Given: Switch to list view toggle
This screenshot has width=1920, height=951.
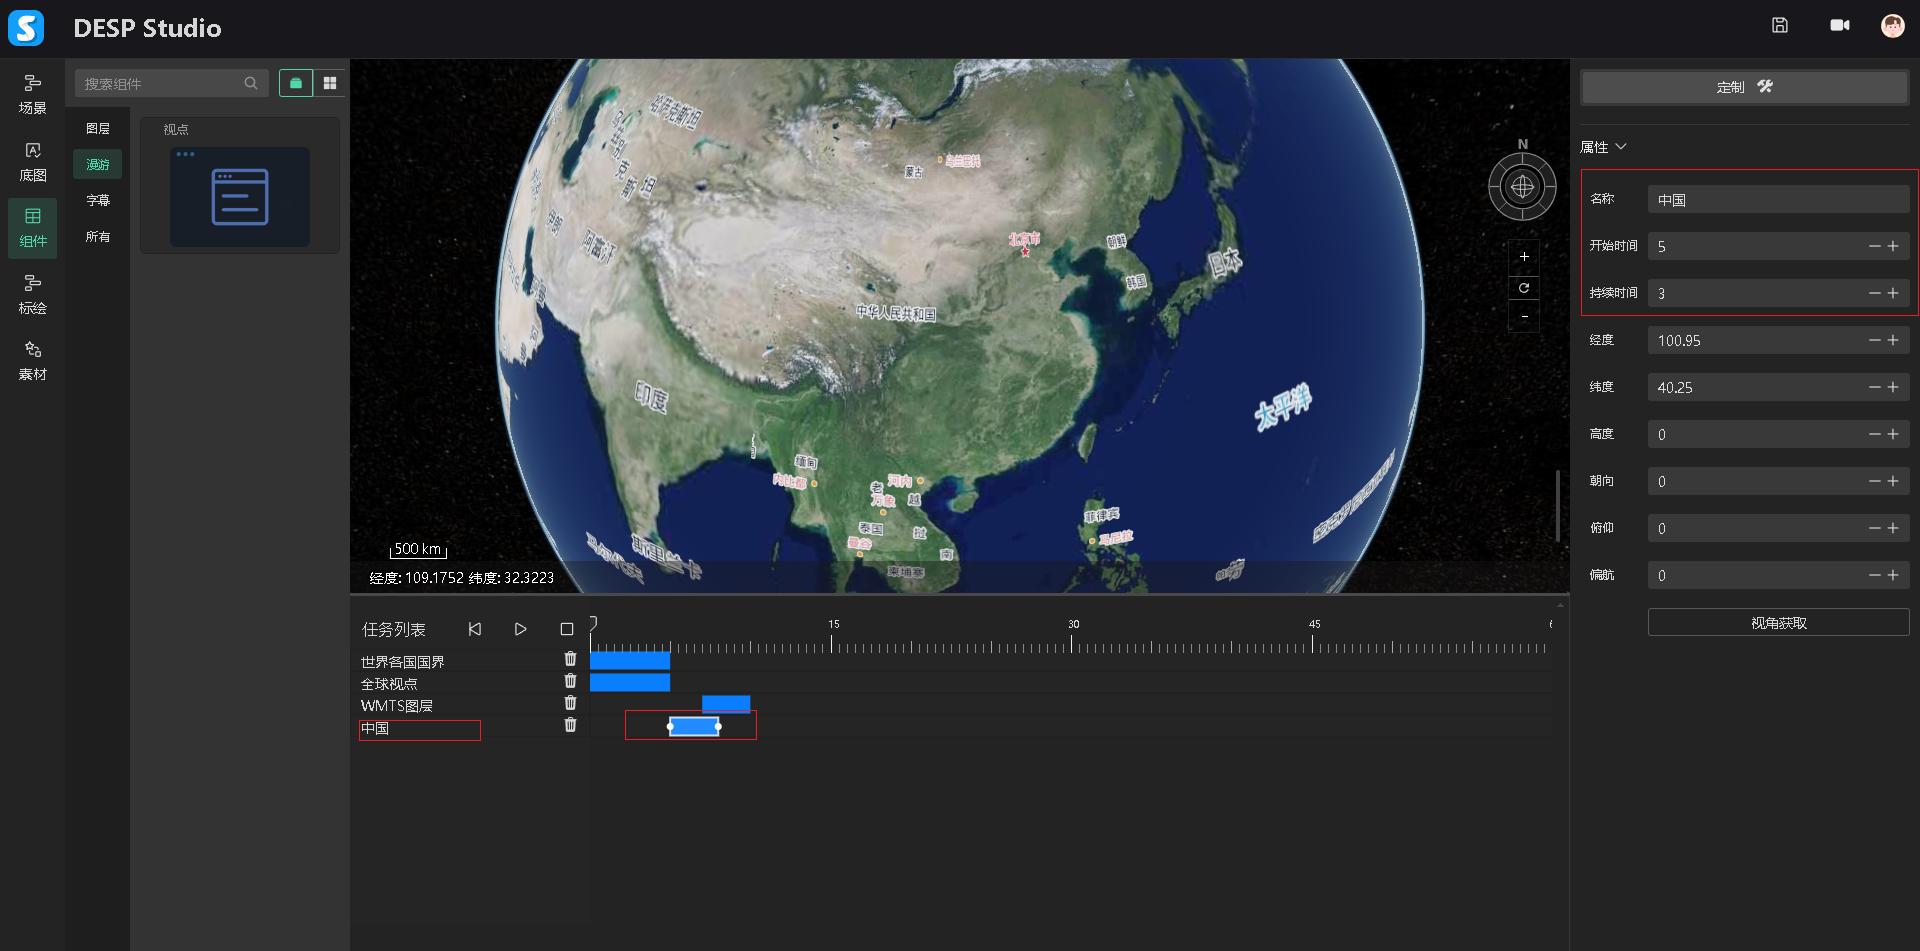Looking at the screenshot, I should pyautogui.click(x=296, y=83).
